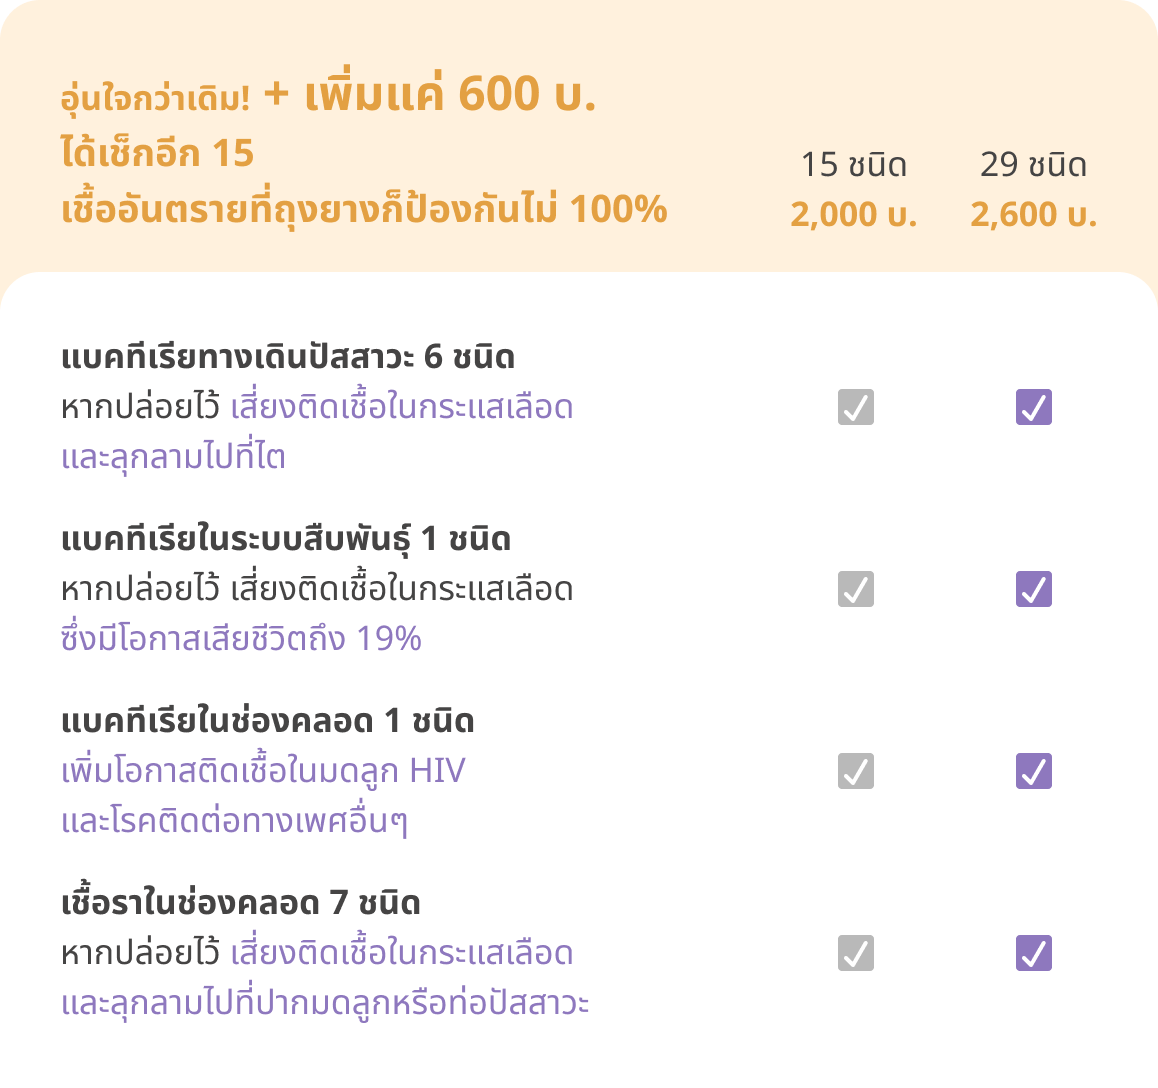Click purple text และลุกลามไปที่ไต
The width and height of the screenshot is (1158, 1088).
(173, 456)
